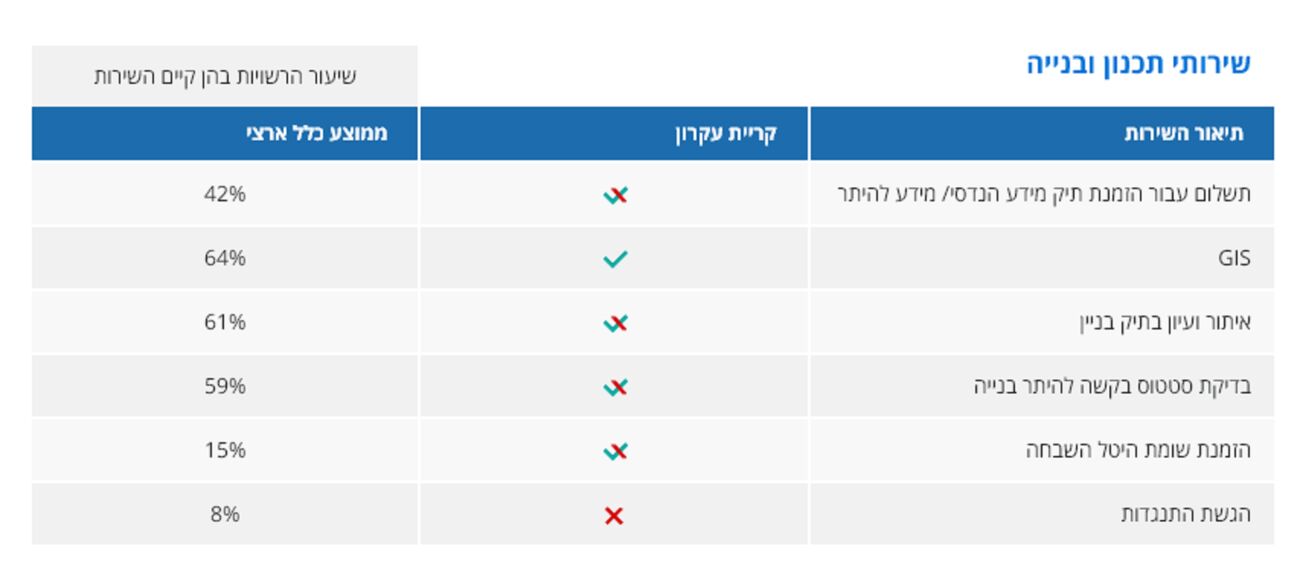Select the הזמנת שומת היטל השבחה text
This screenshot has height=581, width=1300.
tap(1138, 451)
